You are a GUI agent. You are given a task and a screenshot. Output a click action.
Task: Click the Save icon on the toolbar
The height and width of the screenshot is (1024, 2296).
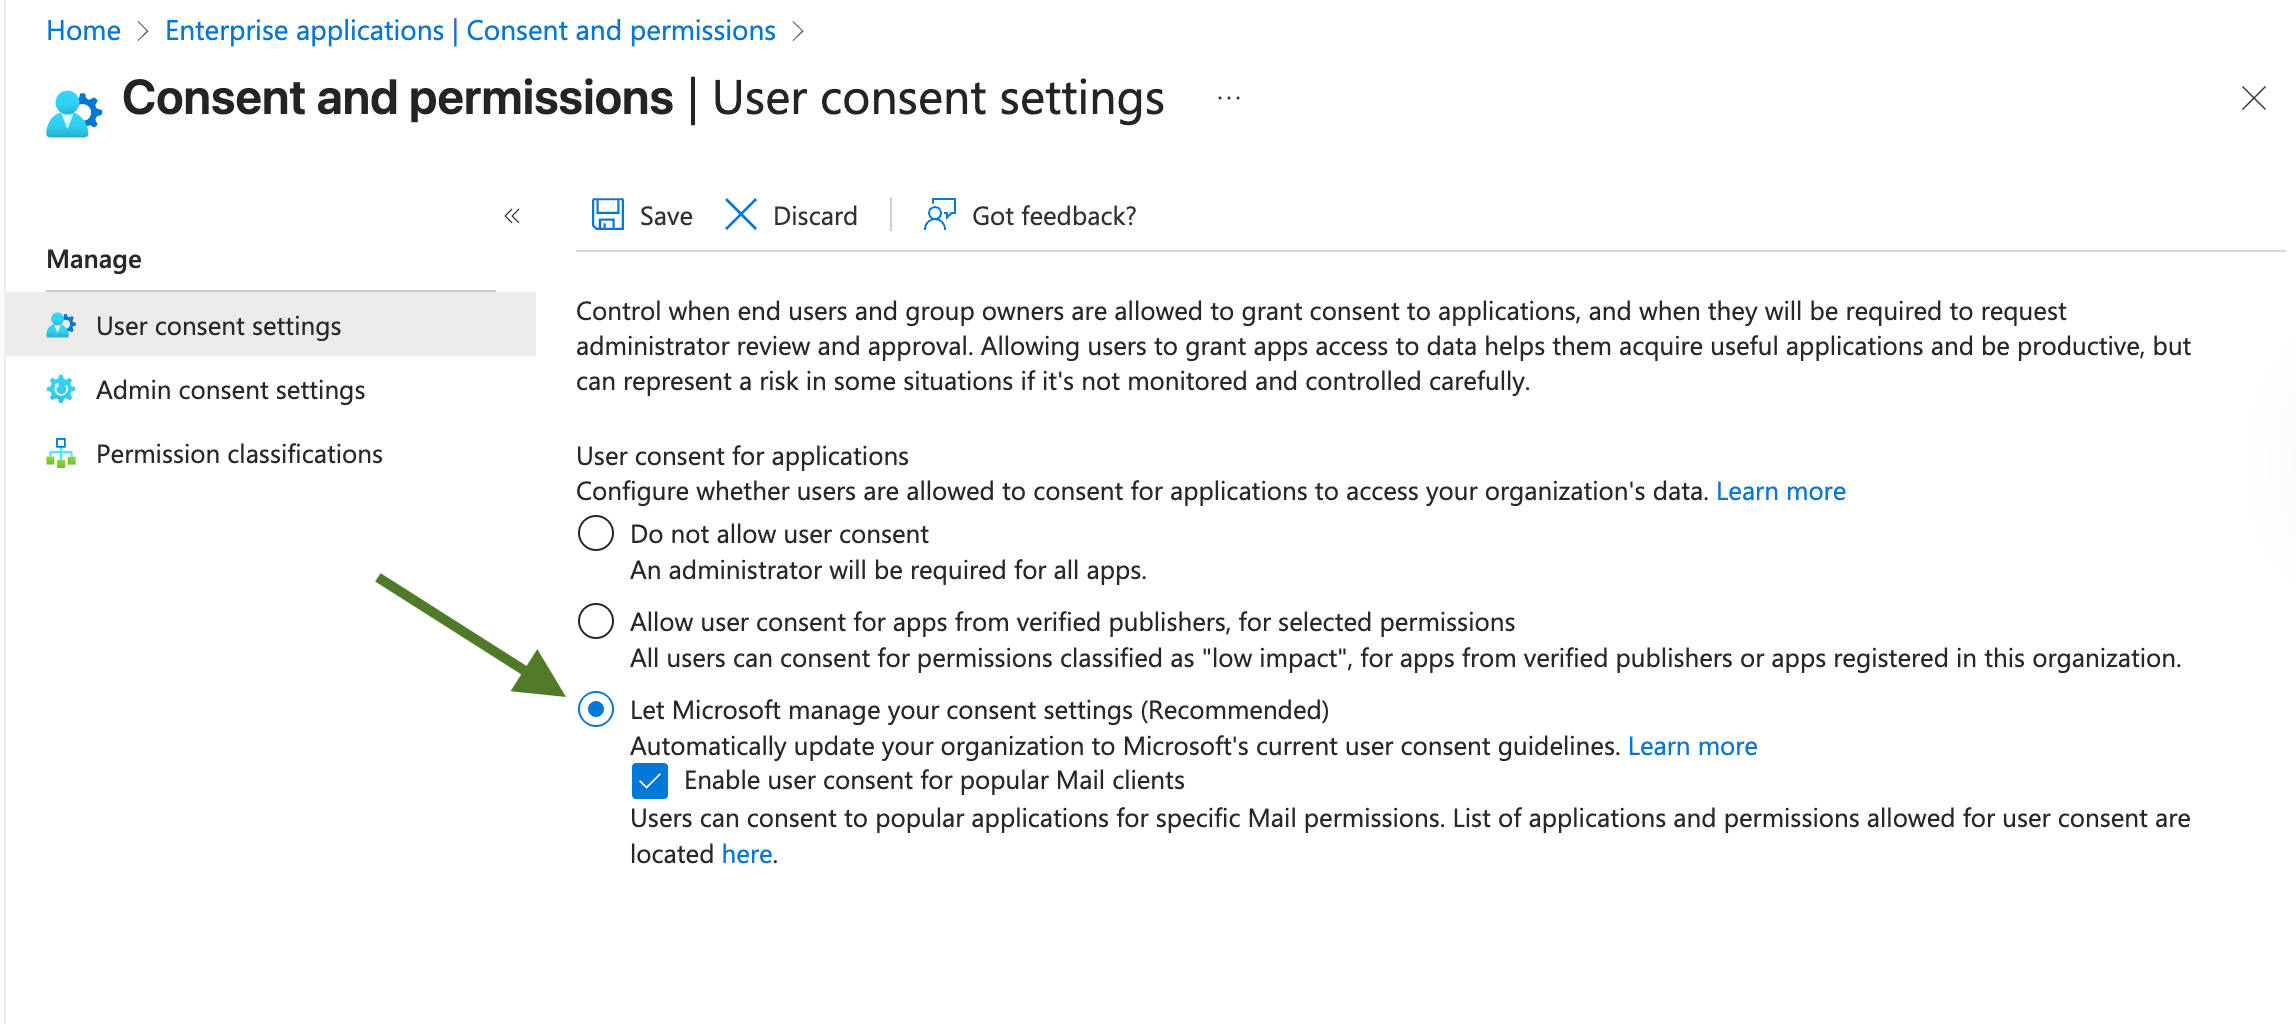coord(607,215)
